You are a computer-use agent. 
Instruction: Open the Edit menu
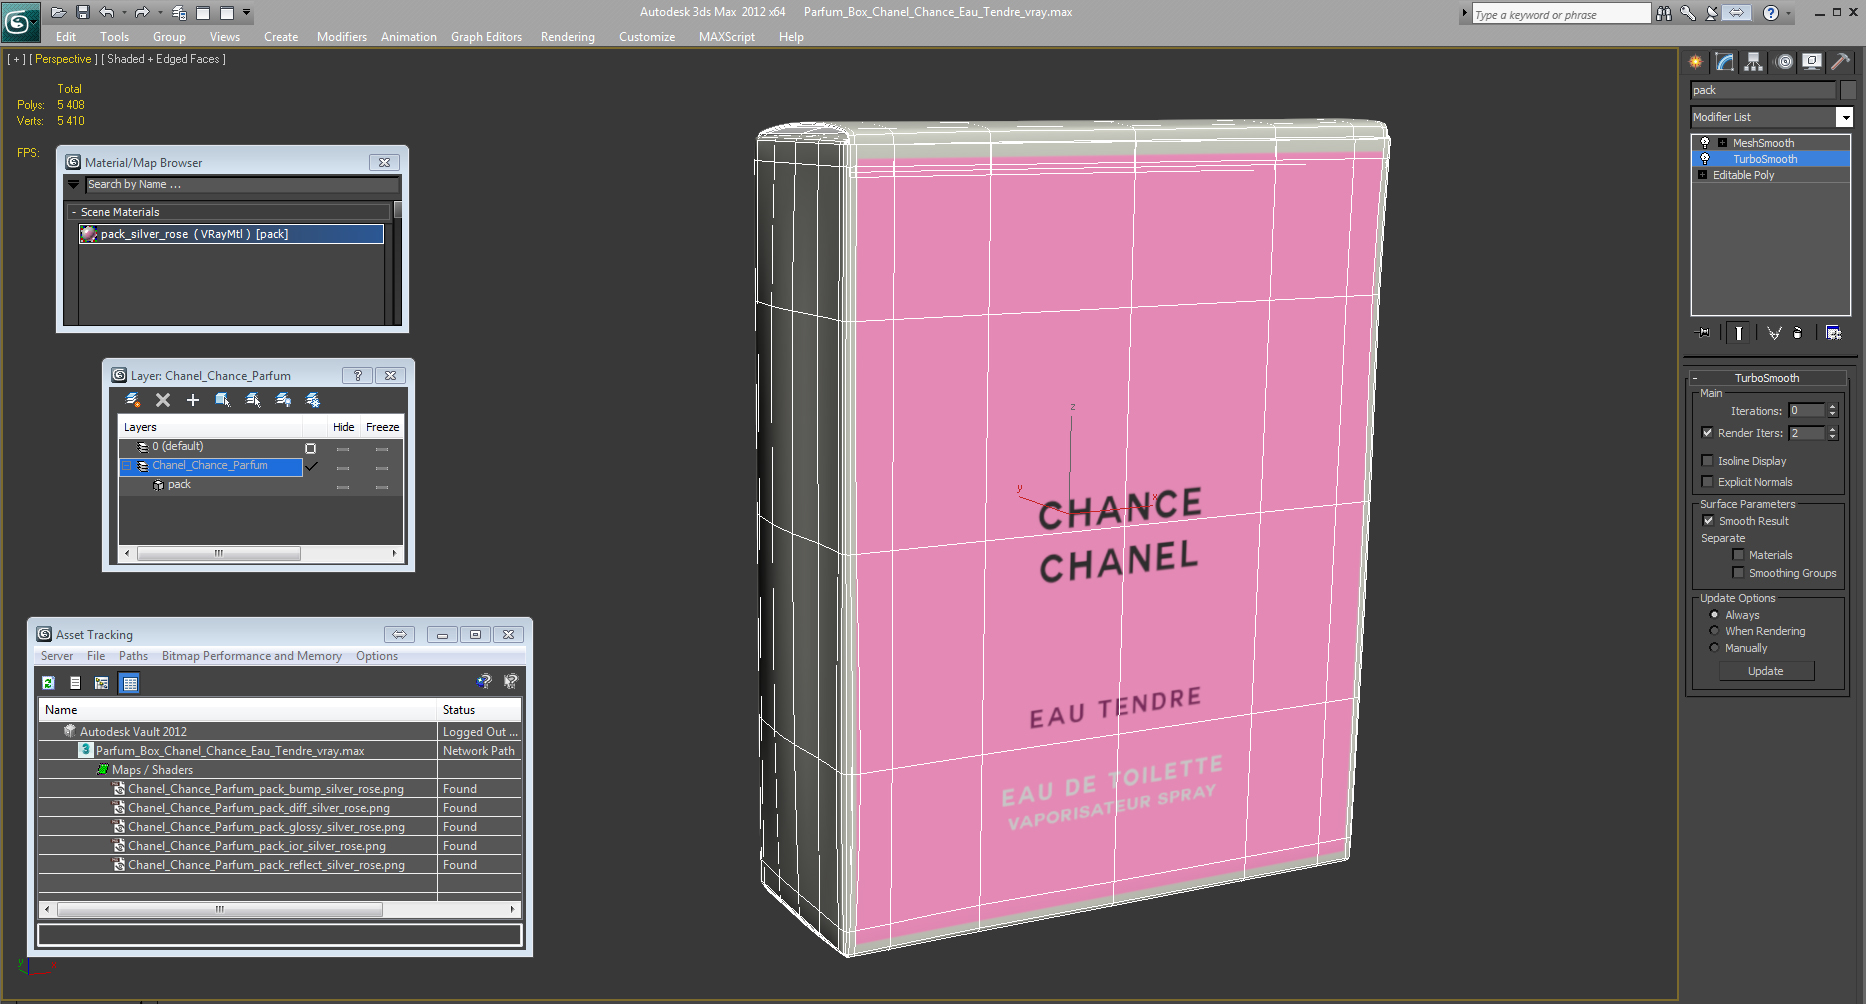tap(66, 37)
